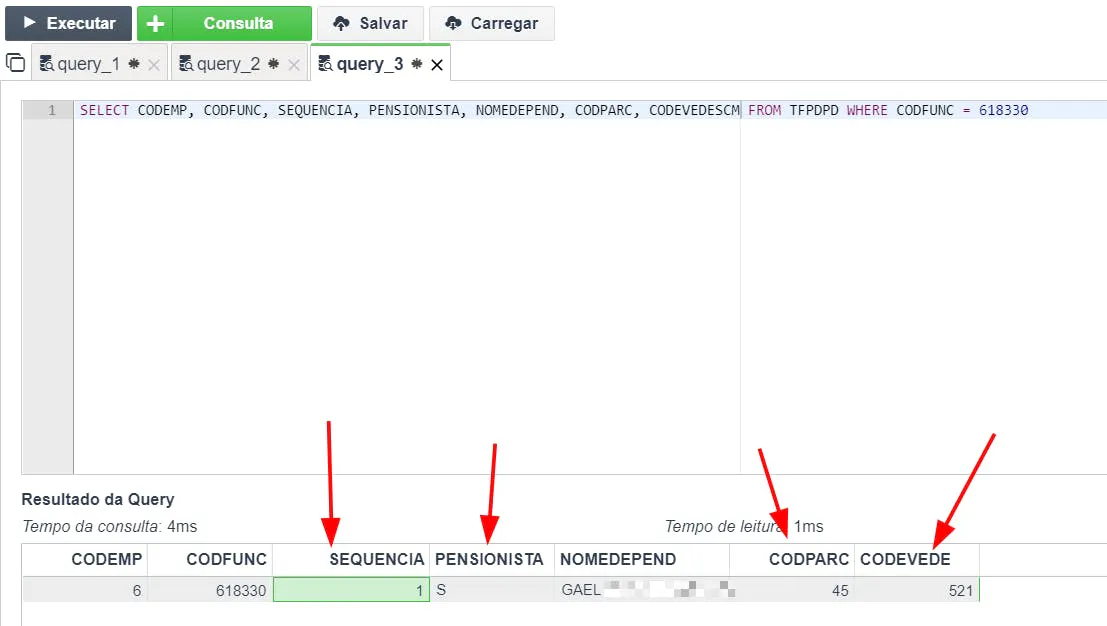This screenshot has height=626, width=1107.
Task: Click the Executar button to run query
Action: pos(68,23)
